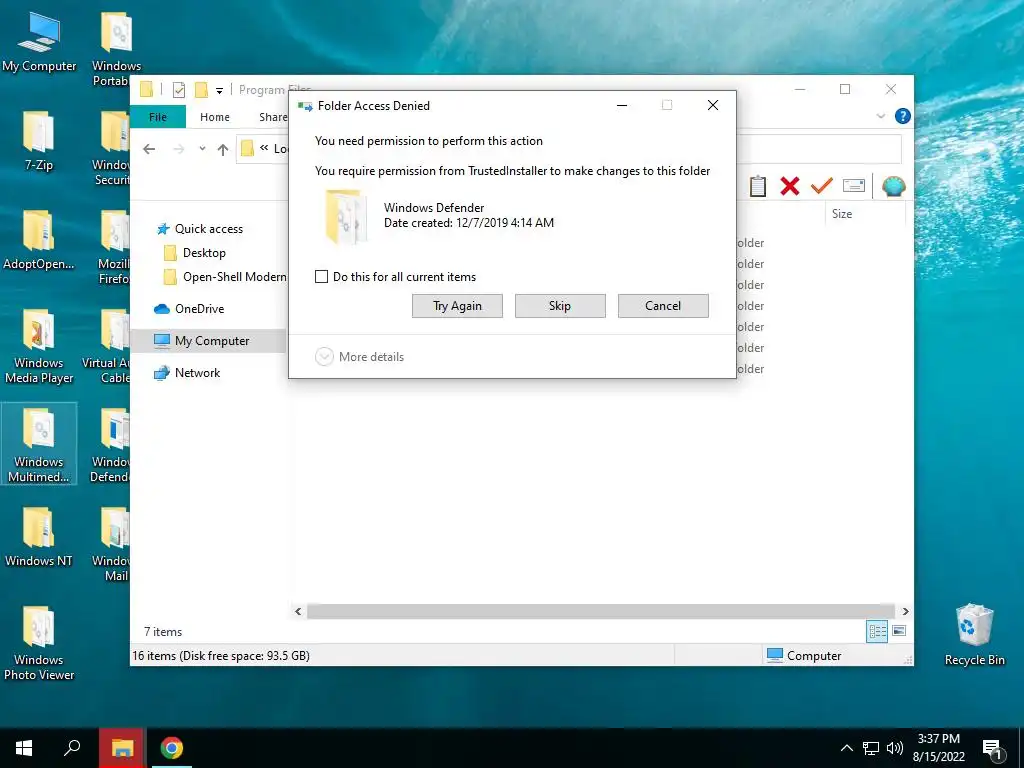The height and width of the screenshot is (768, 1024).
Task: Click the clipboard paste toolbar icon
Action: (758, 186)
